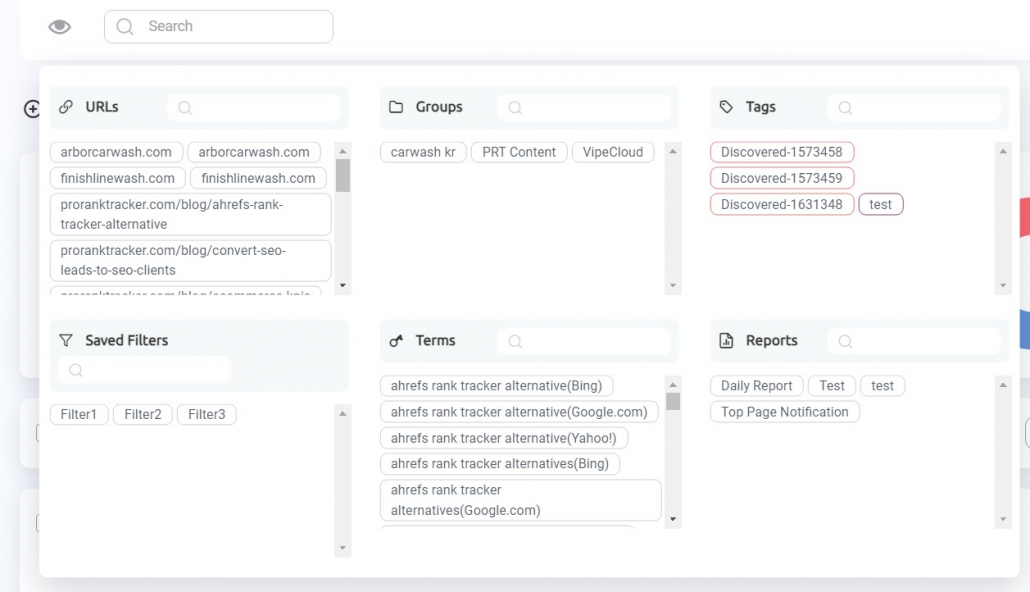Focus the Reports search field

(x=914, y=341)
